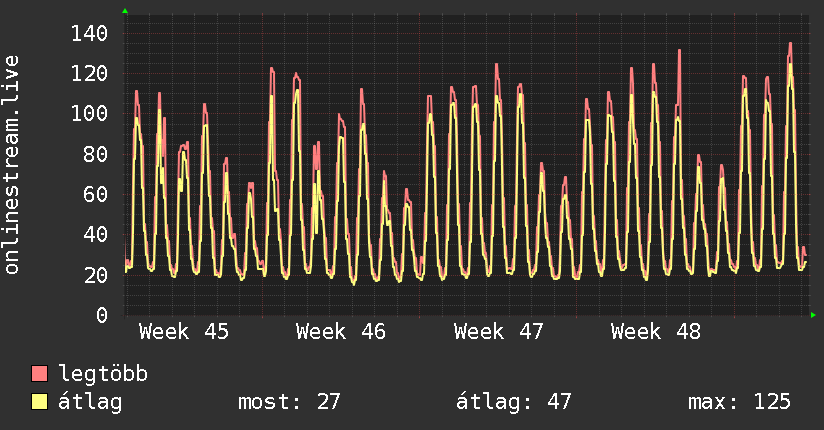Click the 120 y-axis label
This screenshot has height=430, width=824.
[89, 74]
